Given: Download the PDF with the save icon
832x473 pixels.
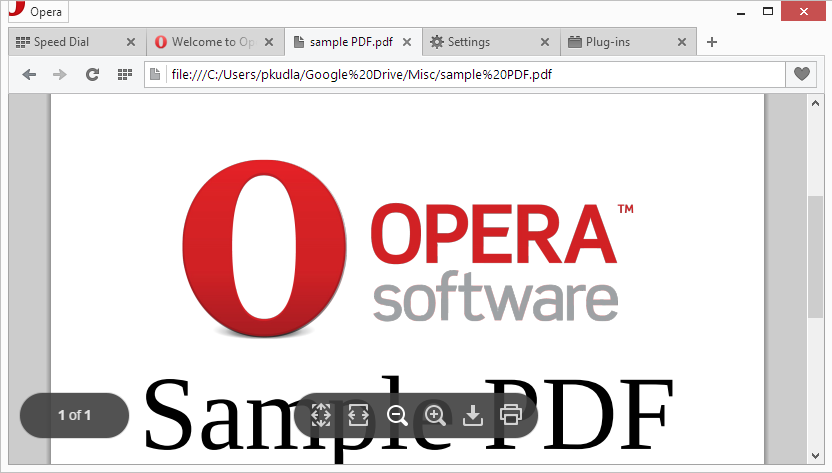Looking at the screenshot, I should click(x=473, y=415).
